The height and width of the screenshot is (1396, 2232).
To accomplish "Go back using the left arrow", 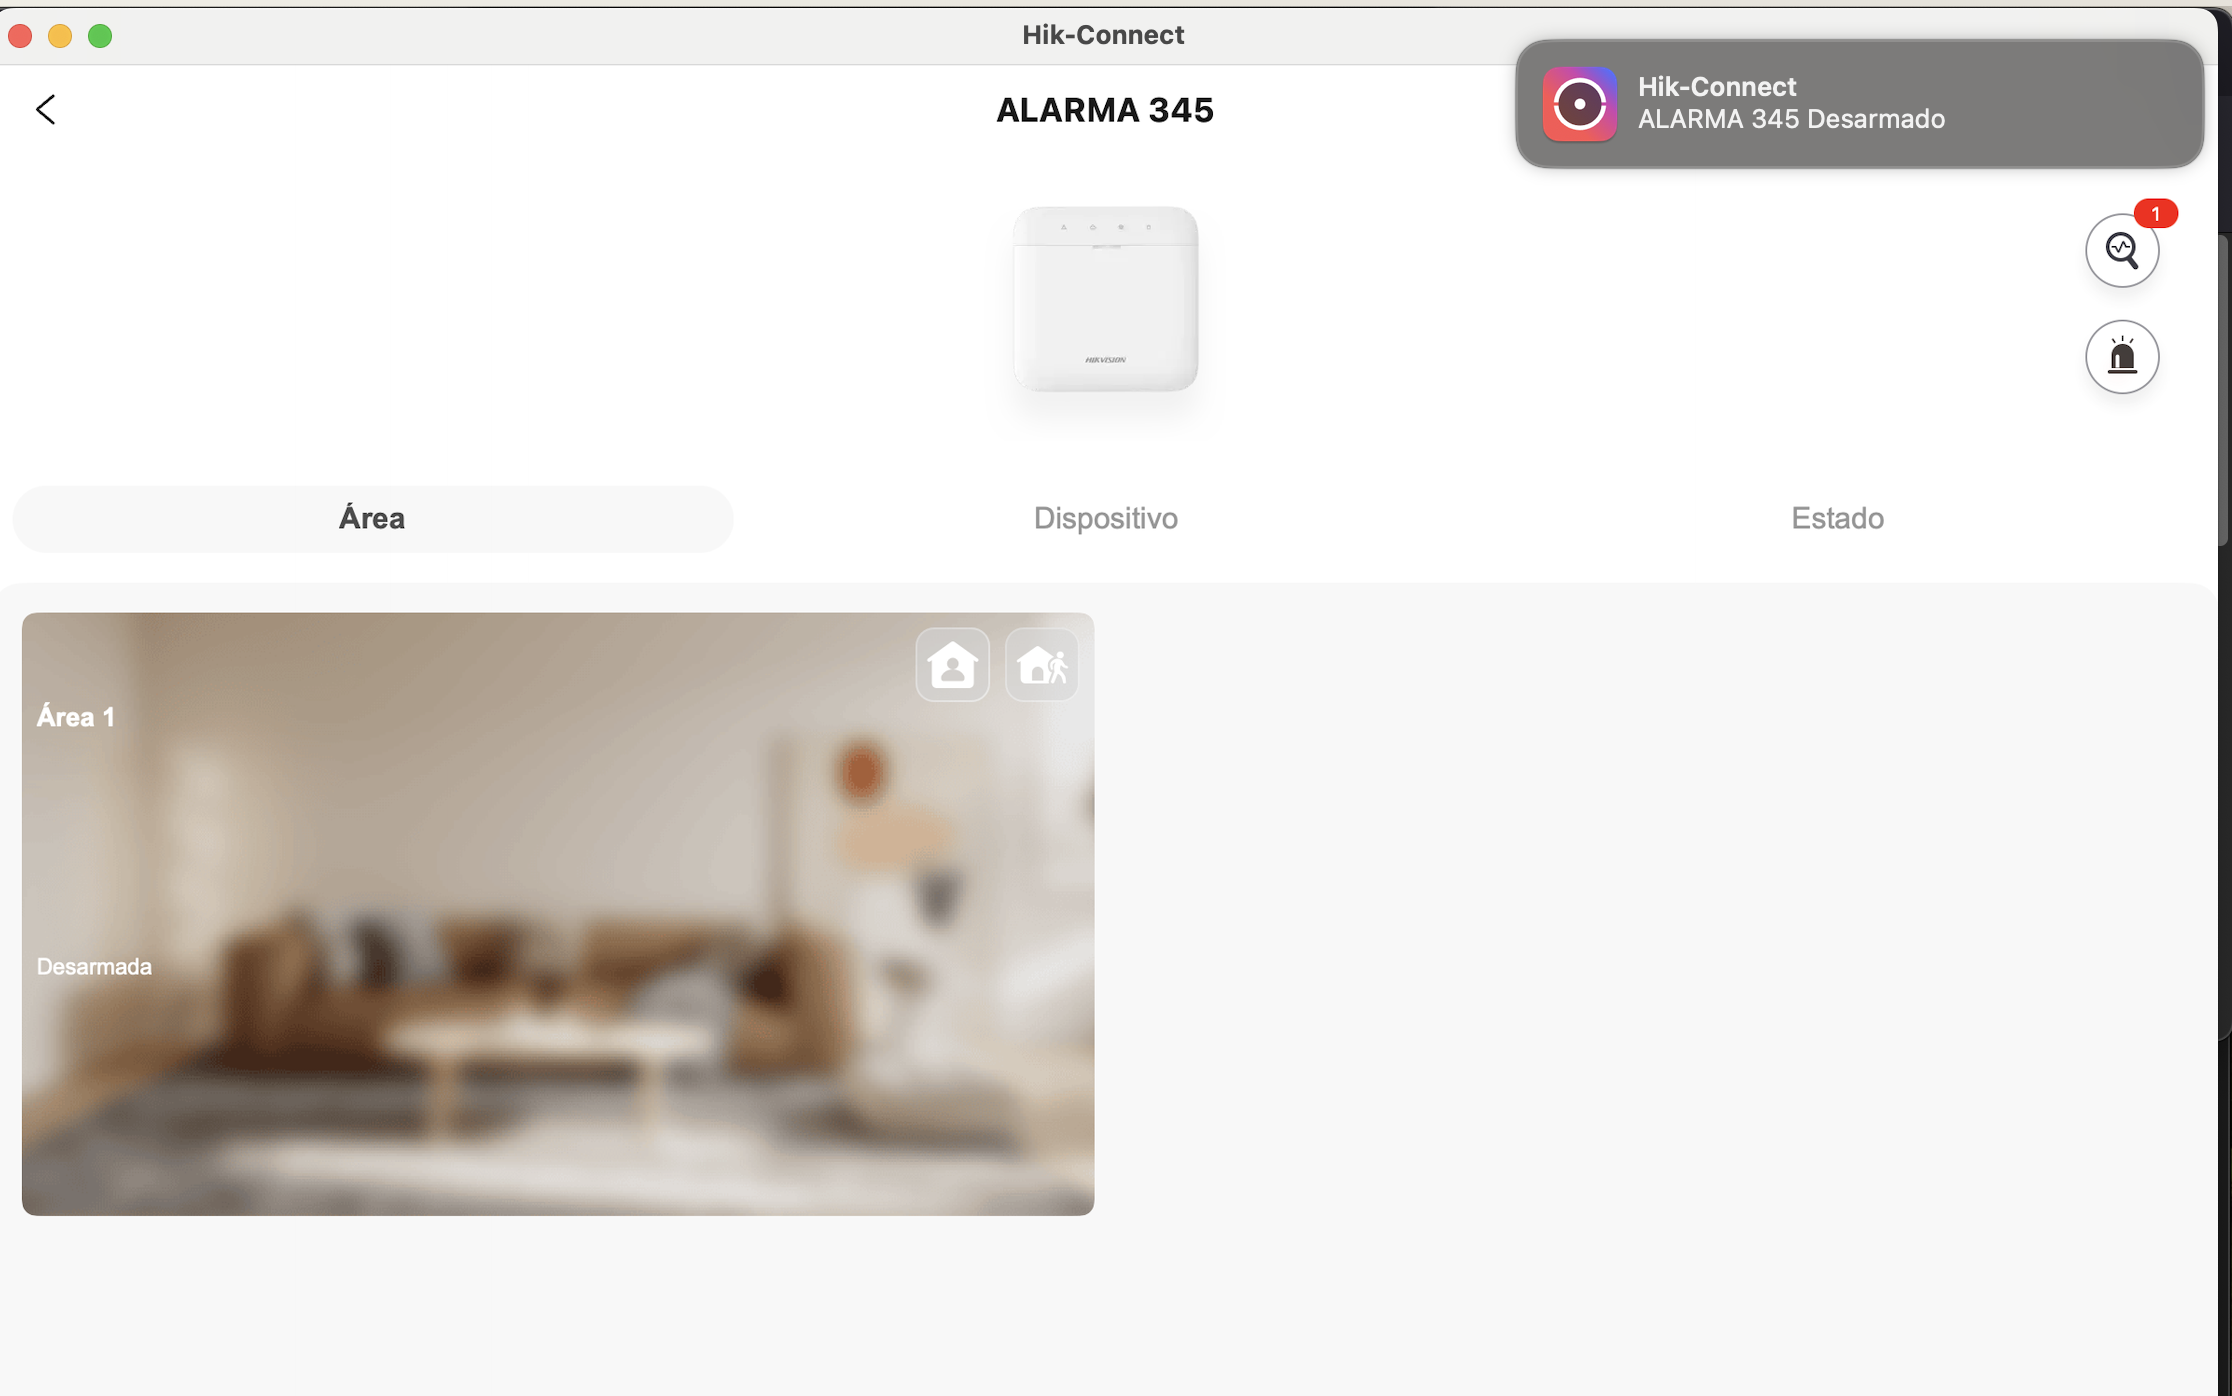I will coord(46,109).
